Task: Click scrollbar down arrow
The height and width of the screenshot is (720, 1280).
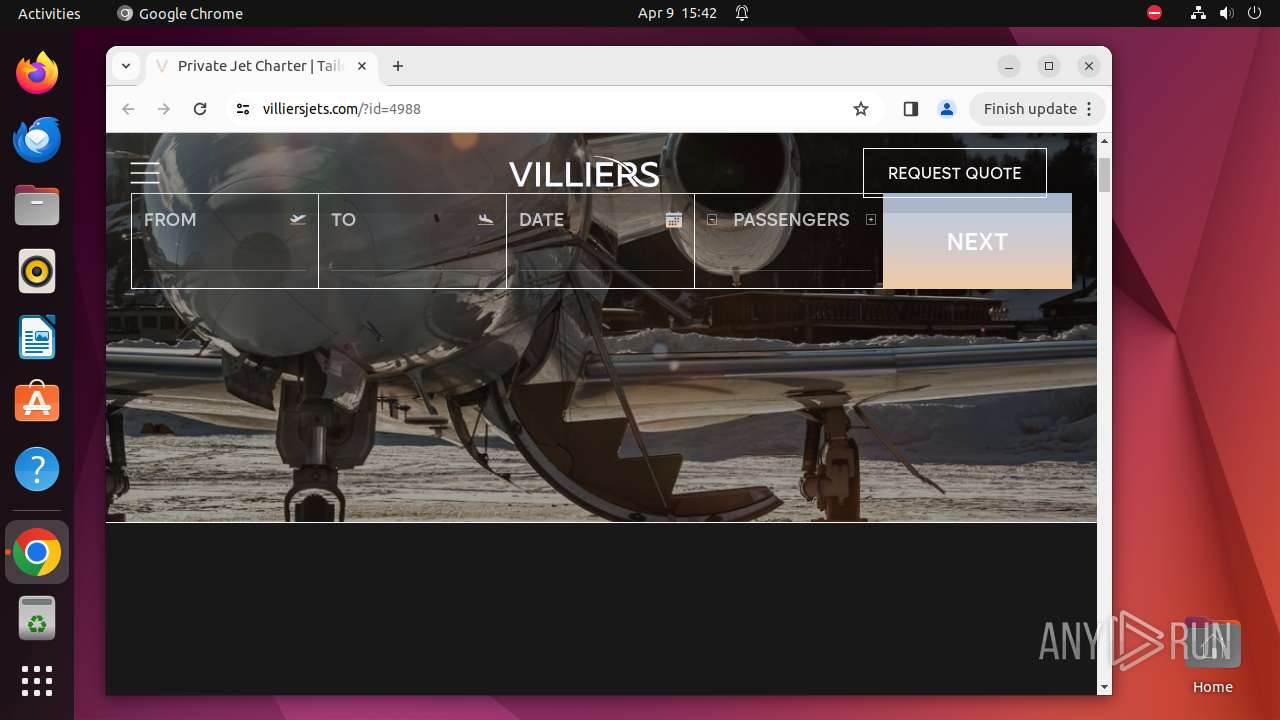Action: click(1104, 687)
